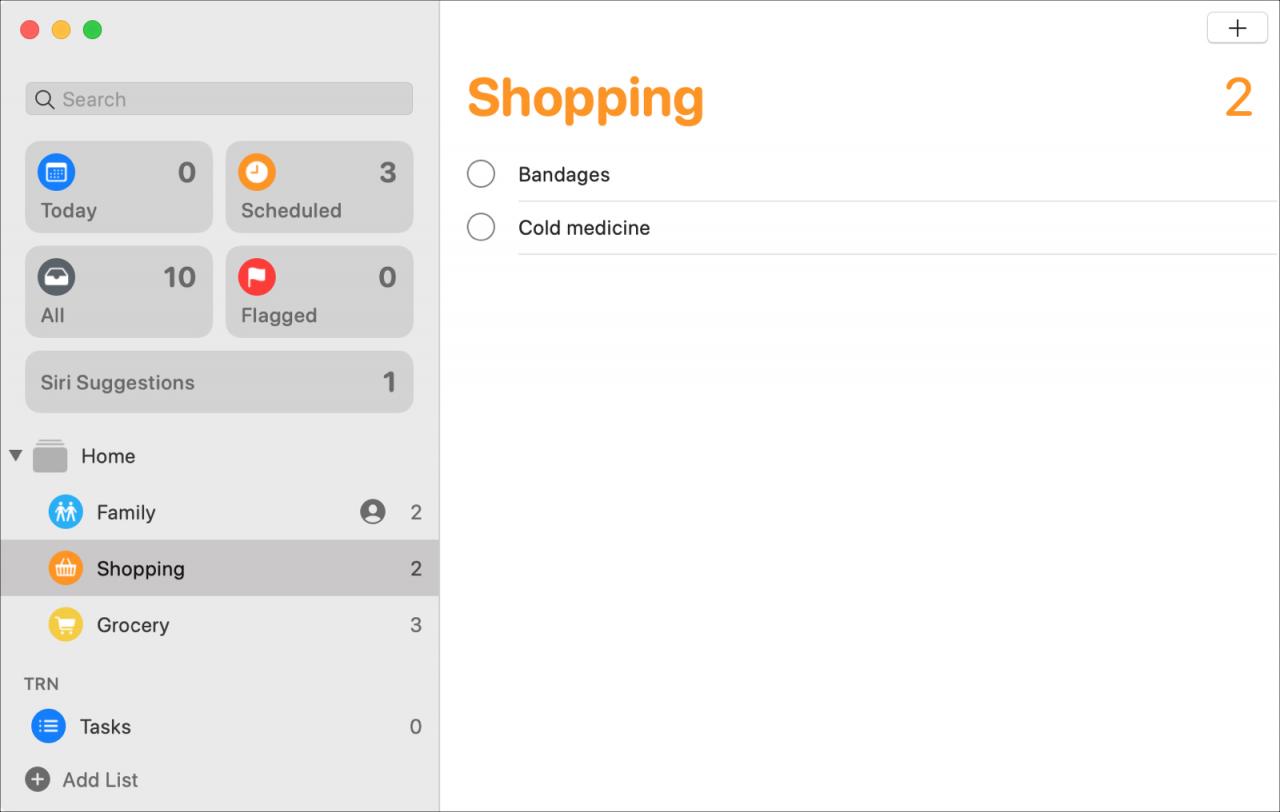Click the blue Tasks list icon
This screenshot has width=1280, height=812.
click(48, 727)
